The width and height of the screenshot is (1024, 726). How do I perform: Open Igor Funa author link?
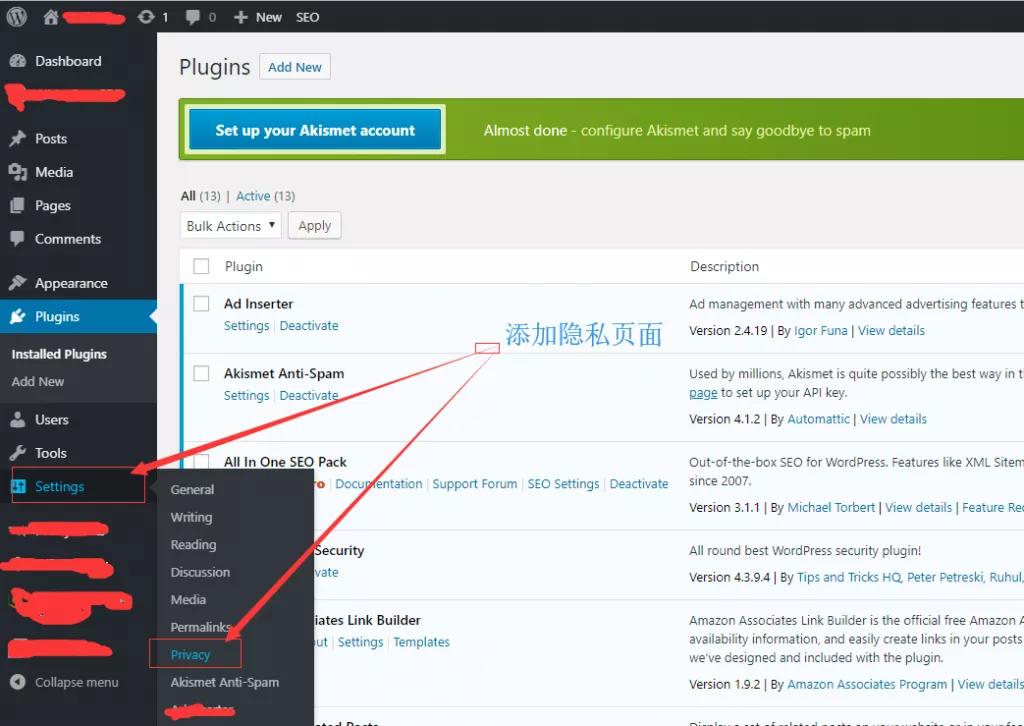pos(820,330)
